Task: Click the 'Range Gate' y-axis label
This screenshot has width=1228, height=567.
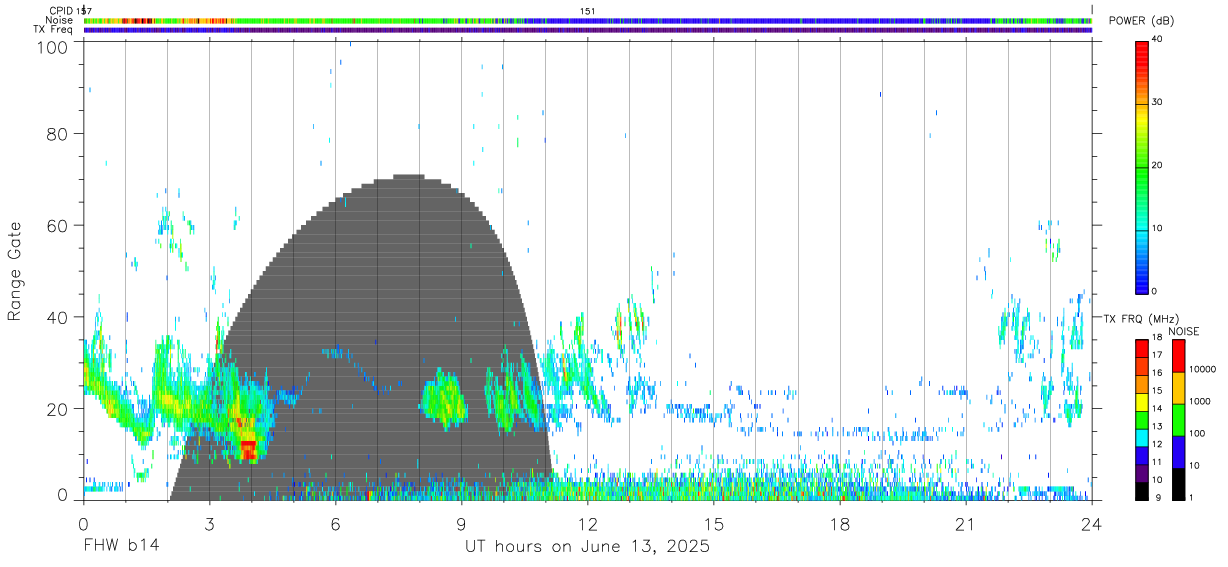Action: tap(15, 271)
